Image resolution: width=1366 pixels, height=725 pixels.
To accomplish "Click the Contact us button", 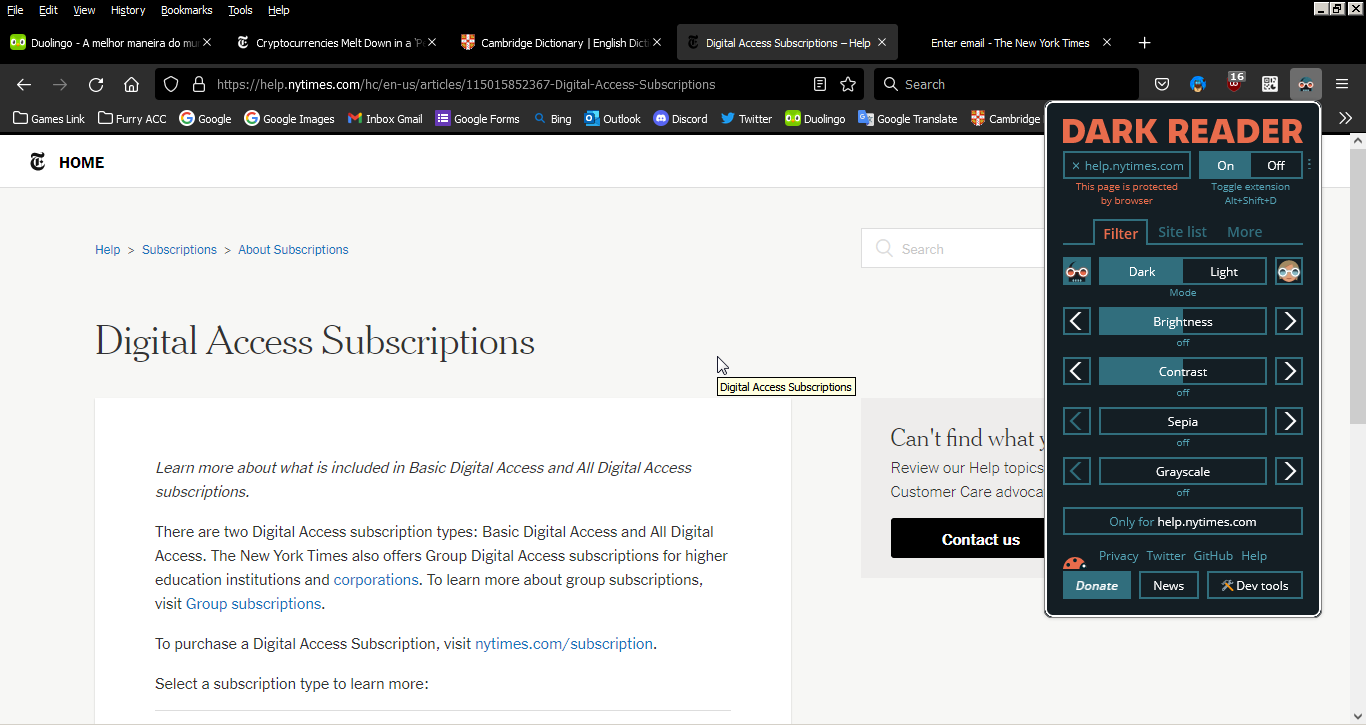I will click(968, 538).
